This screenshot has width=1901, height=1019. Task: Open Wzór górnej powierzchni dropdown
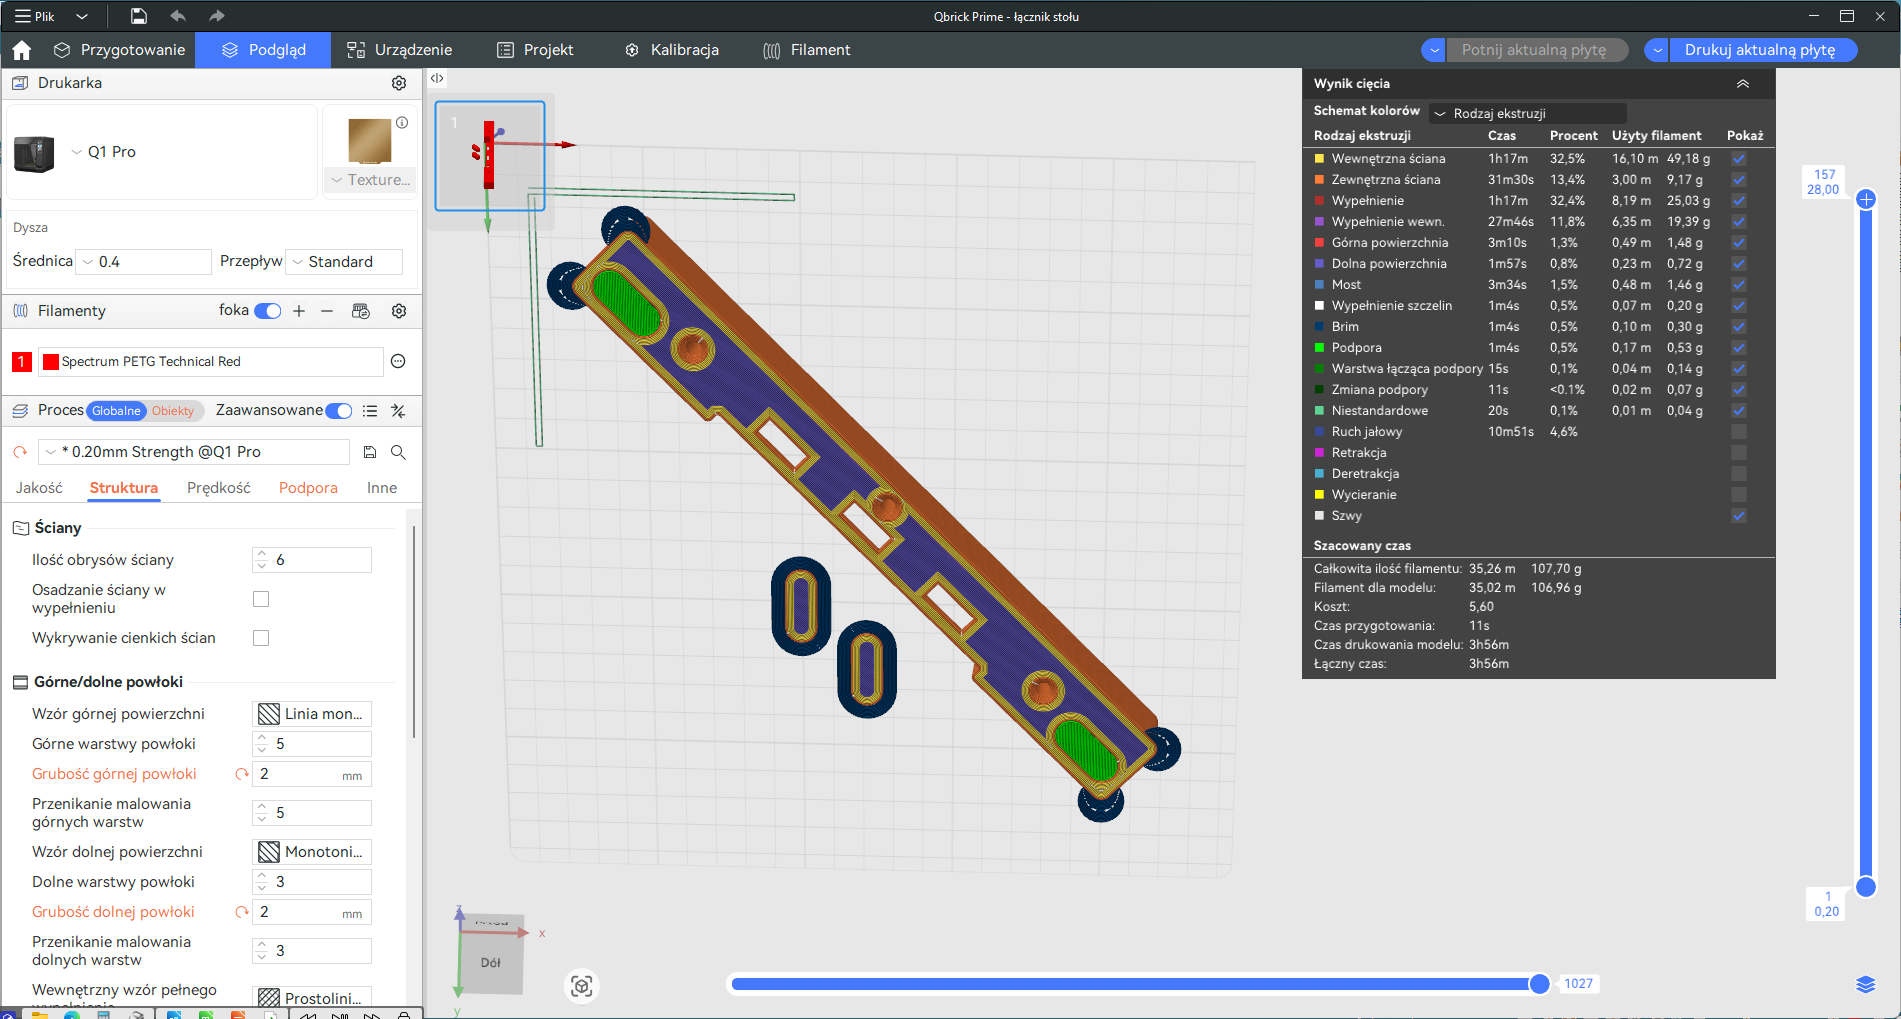[312, 714]
